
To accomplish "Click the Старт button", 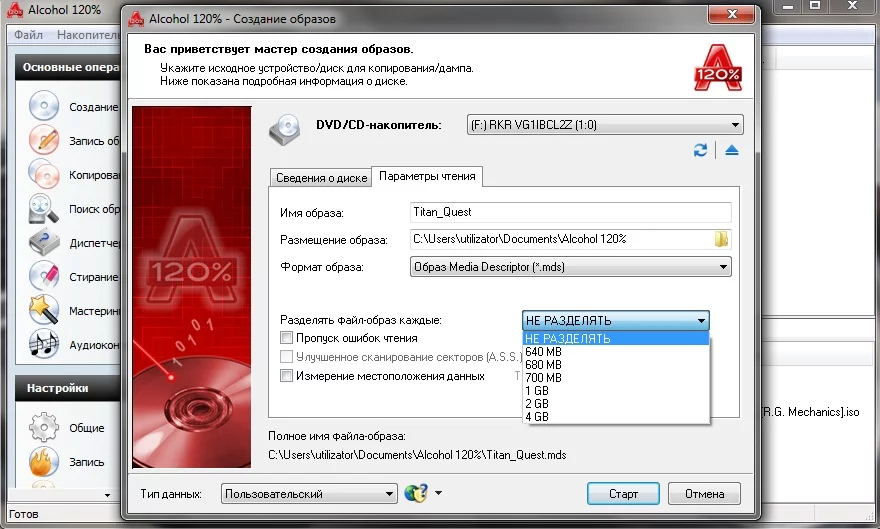I will click(x=623, y=494).
